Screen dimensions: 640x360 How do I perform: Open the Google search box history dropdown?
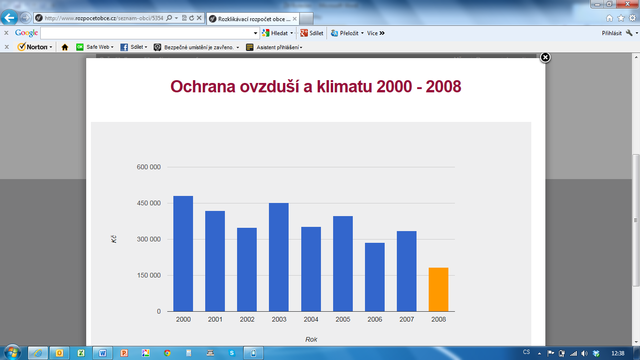pyautogui.click(x=256, y=33)
